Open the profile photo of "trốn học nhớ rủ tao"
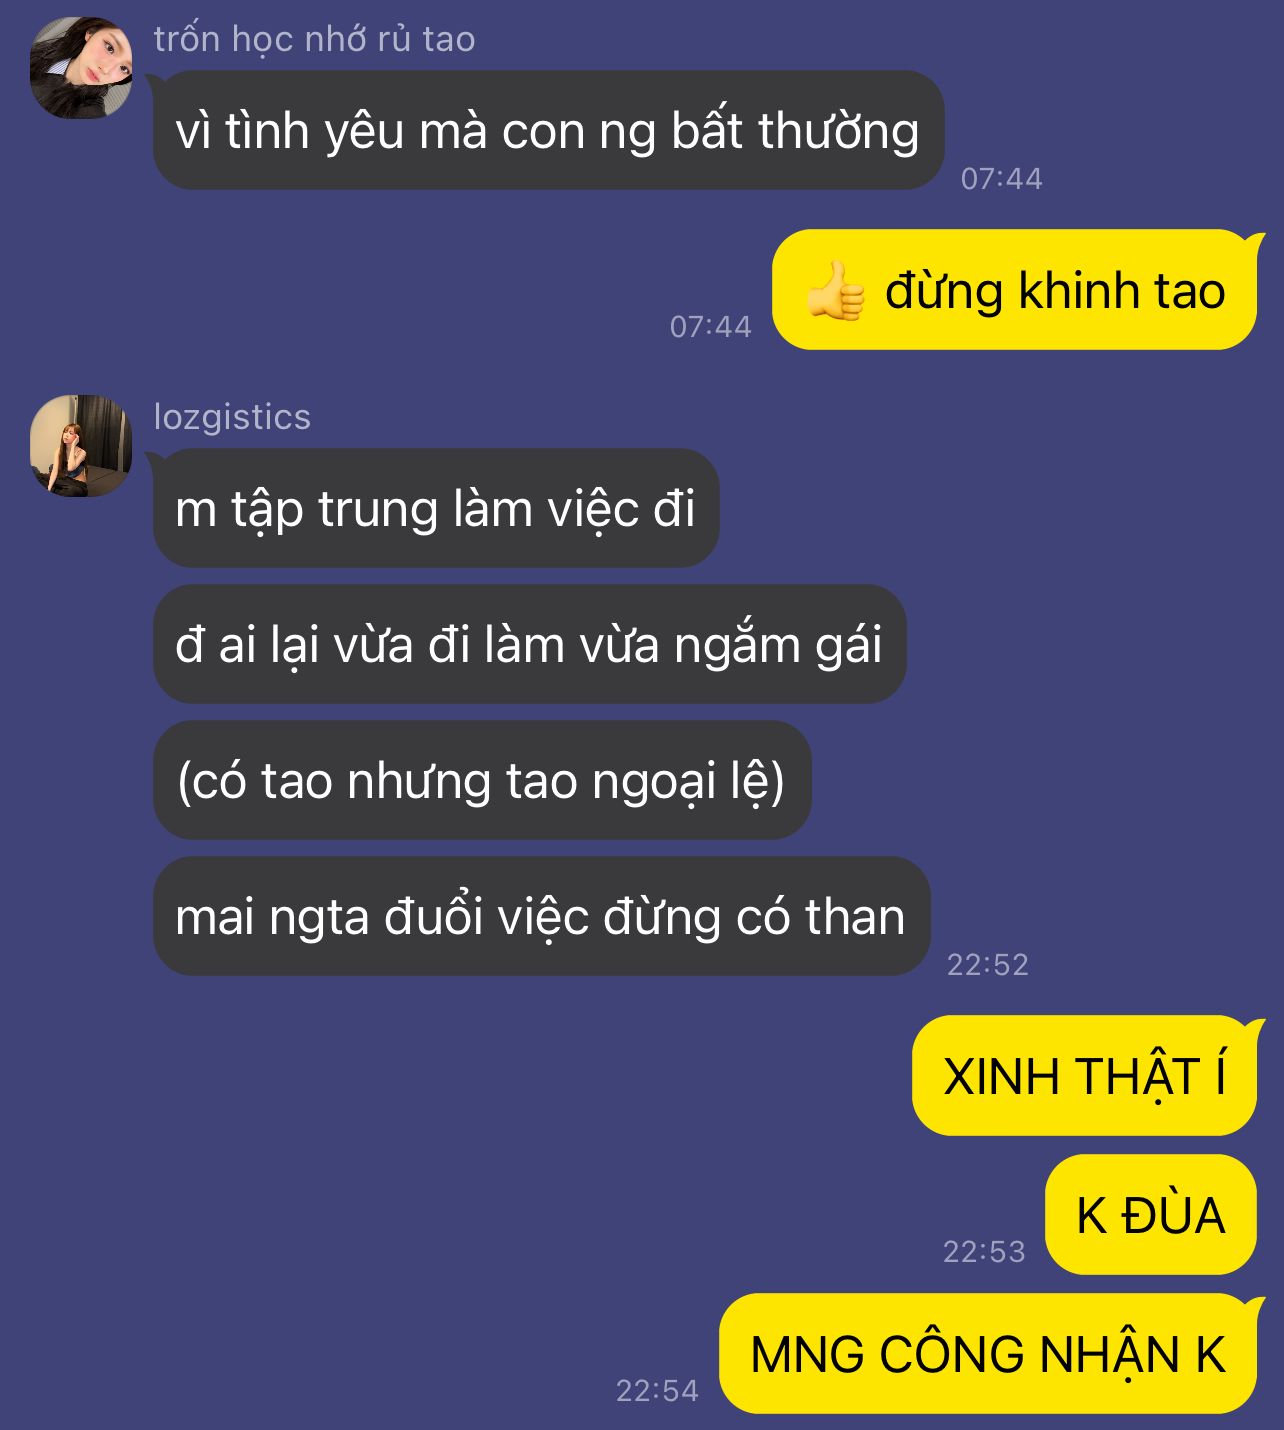The image size is (1284, 1430). [x=81, y=68]
